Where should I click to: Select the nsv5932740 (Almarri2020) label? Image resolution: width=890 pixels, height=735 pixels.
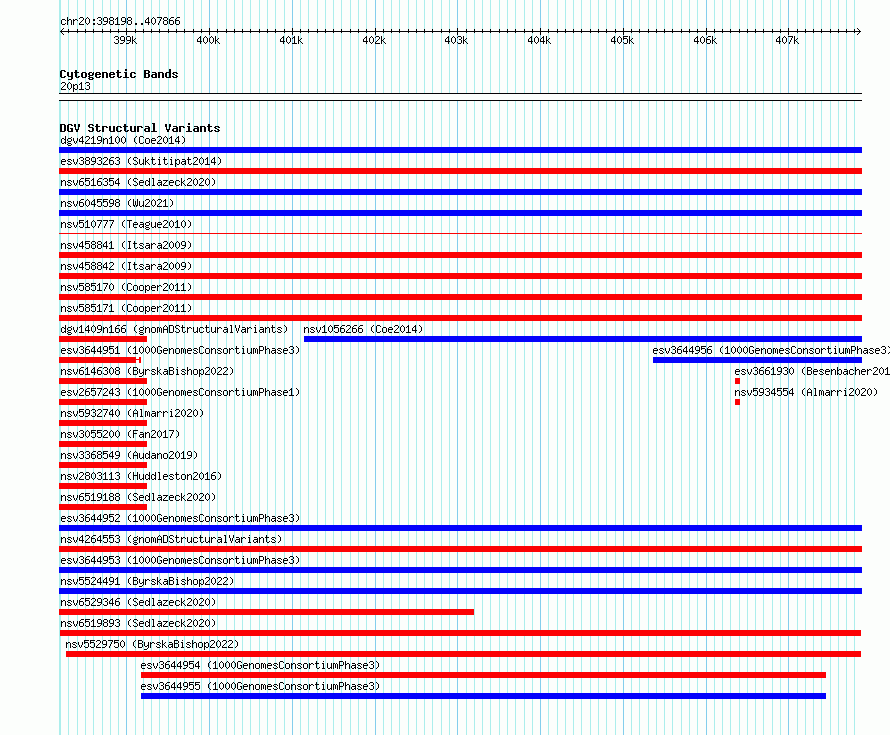(132, 413)
